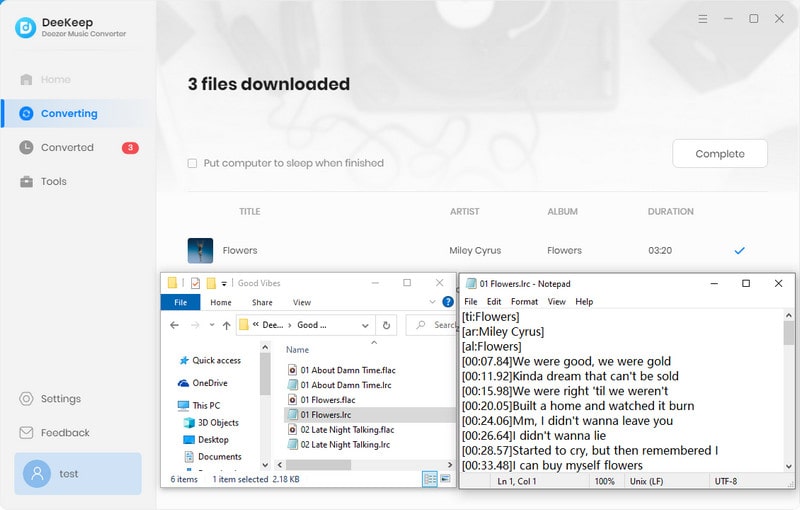
Task: Click the File Explorer refresh icon
Action: (386, 325)
